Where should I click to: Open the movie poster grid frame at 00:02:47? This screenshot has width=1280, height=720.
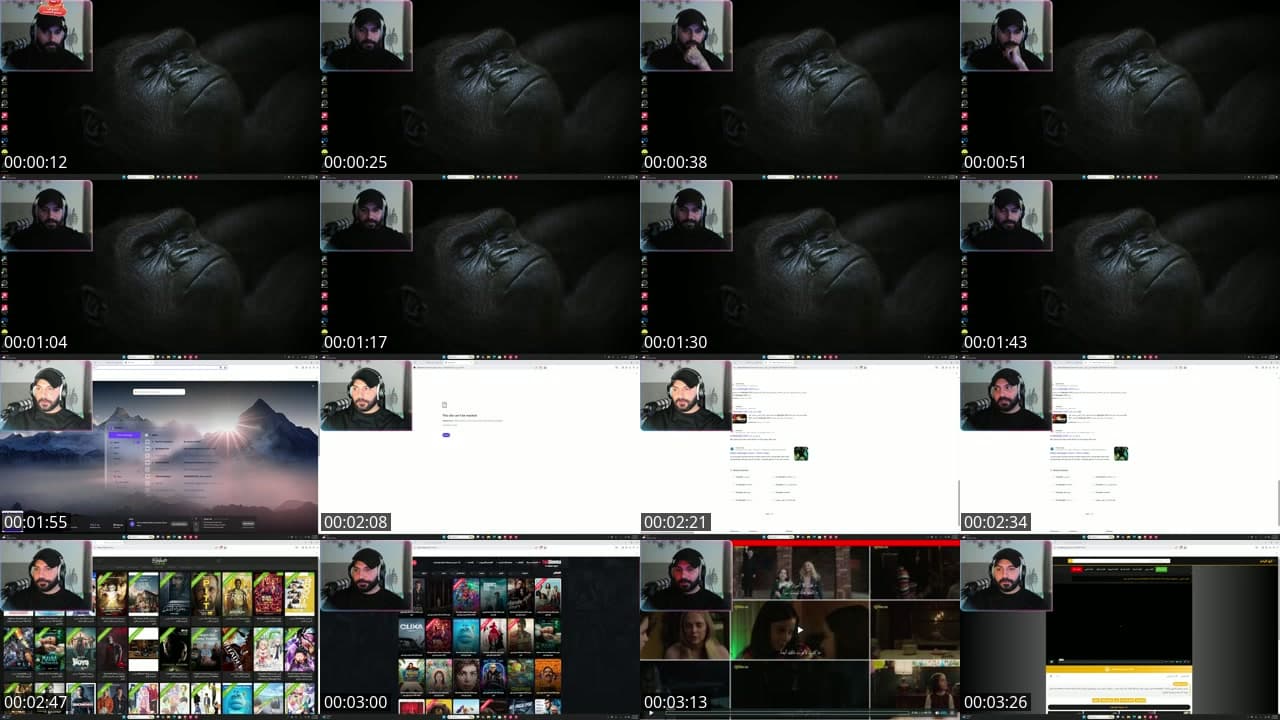pyautogui.click(x=160, y=630)
